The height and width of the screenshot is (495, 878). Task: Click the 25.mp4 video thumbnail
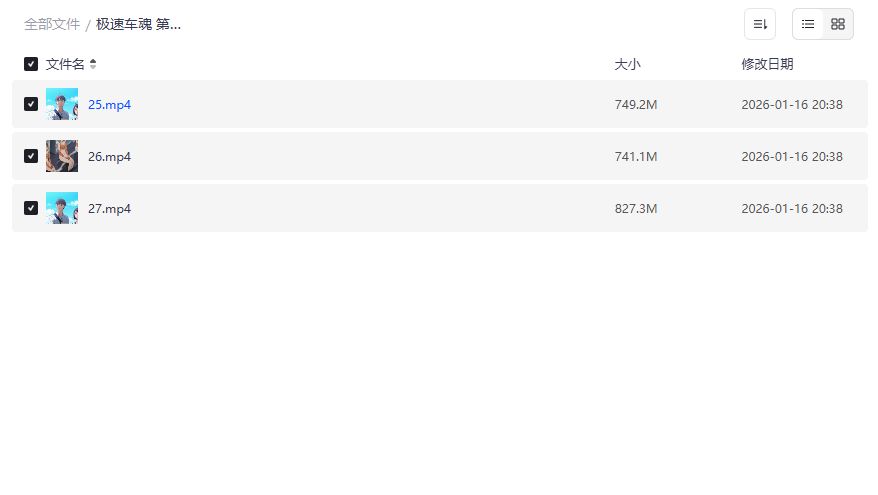[62, 104]
